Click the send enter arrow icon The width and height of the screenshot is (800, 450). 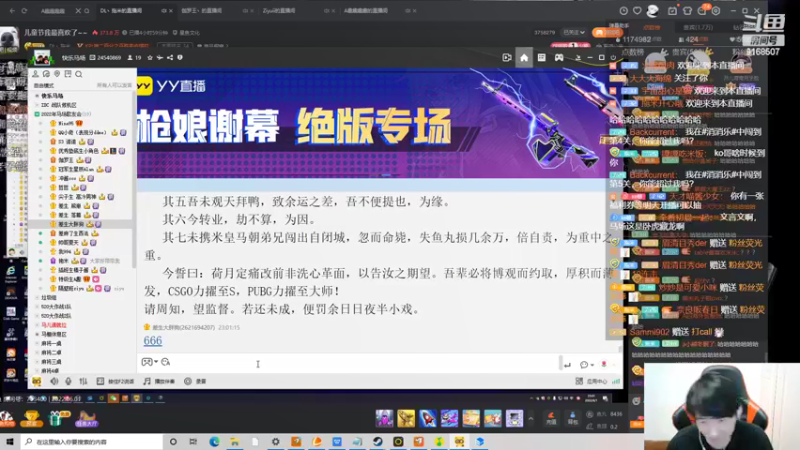click(567, 365)
